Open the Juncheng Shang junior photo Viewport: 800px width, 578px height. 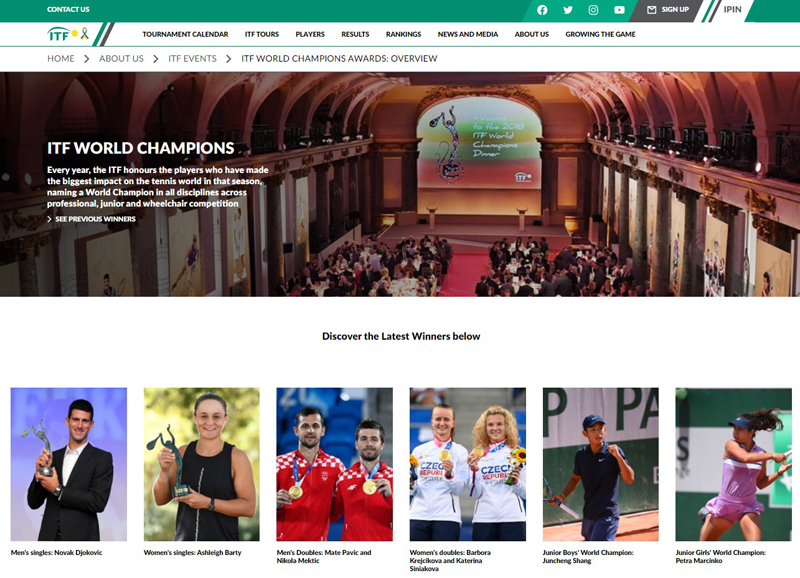(601, 464)
